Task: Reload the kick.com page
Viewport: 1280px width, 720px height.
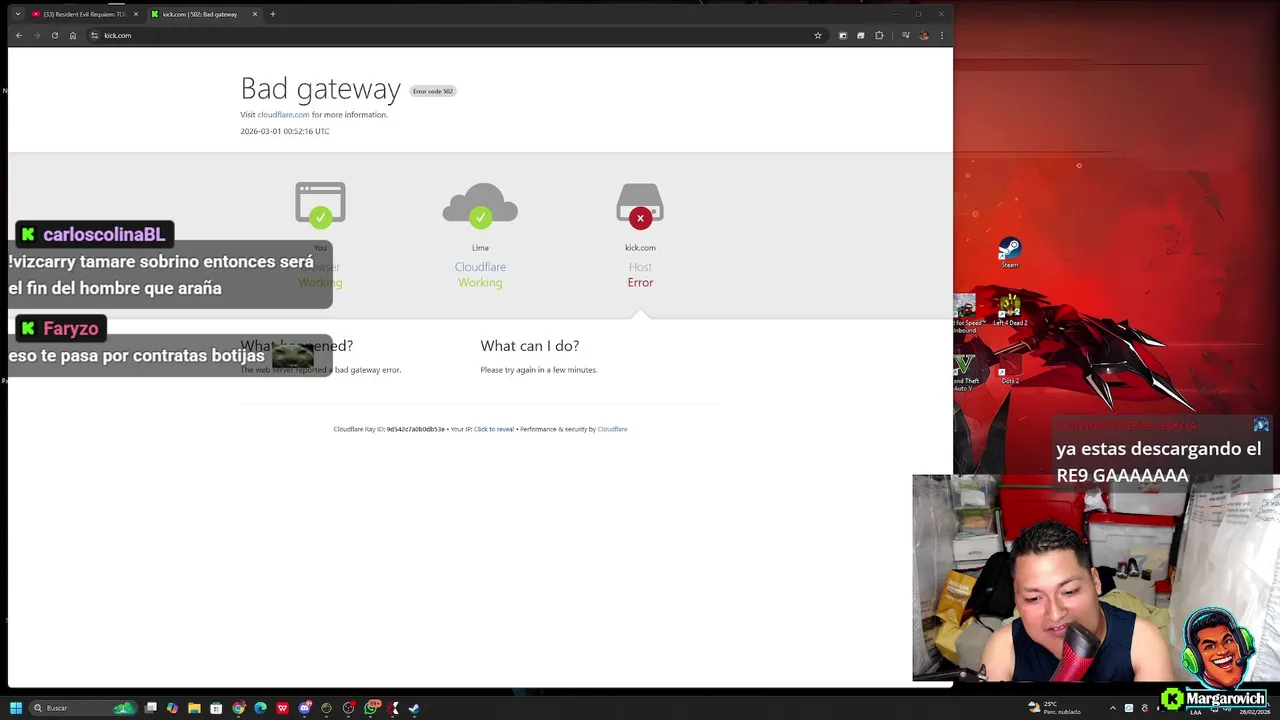Action: (x=55, y=35)
